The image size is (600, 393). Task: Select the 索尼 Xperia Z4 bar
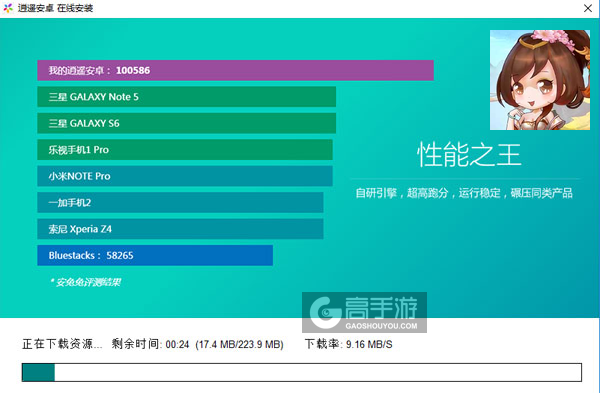180,229
